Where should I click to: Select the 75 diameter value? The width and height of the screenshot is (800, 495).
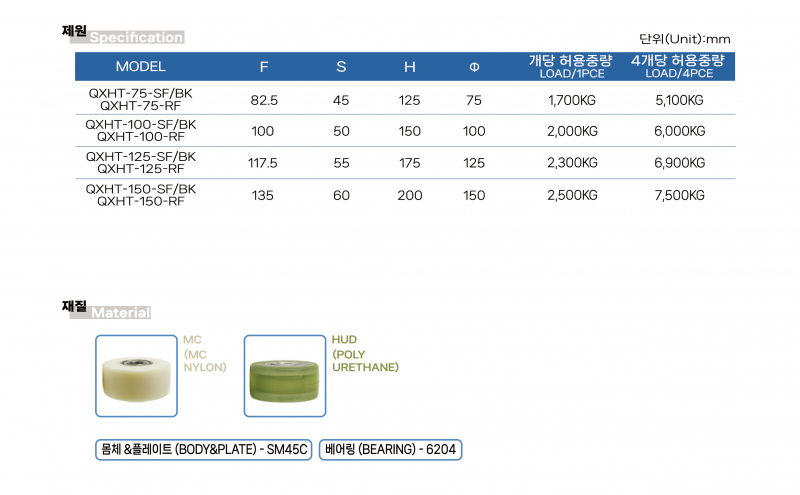click(x=474, y=100)
